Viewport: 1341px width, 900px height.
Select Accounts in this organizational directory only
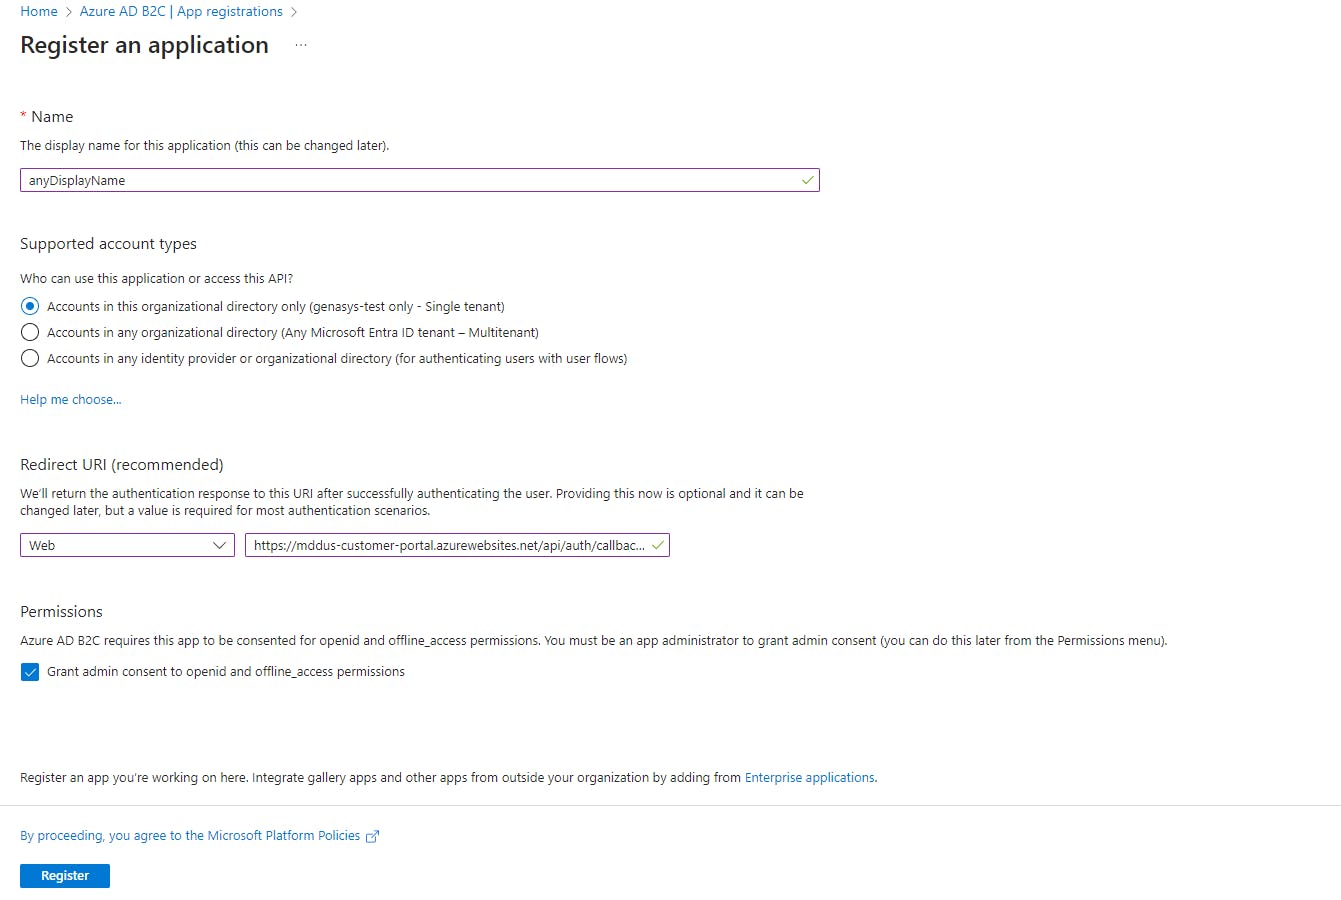tap(30, 306)
